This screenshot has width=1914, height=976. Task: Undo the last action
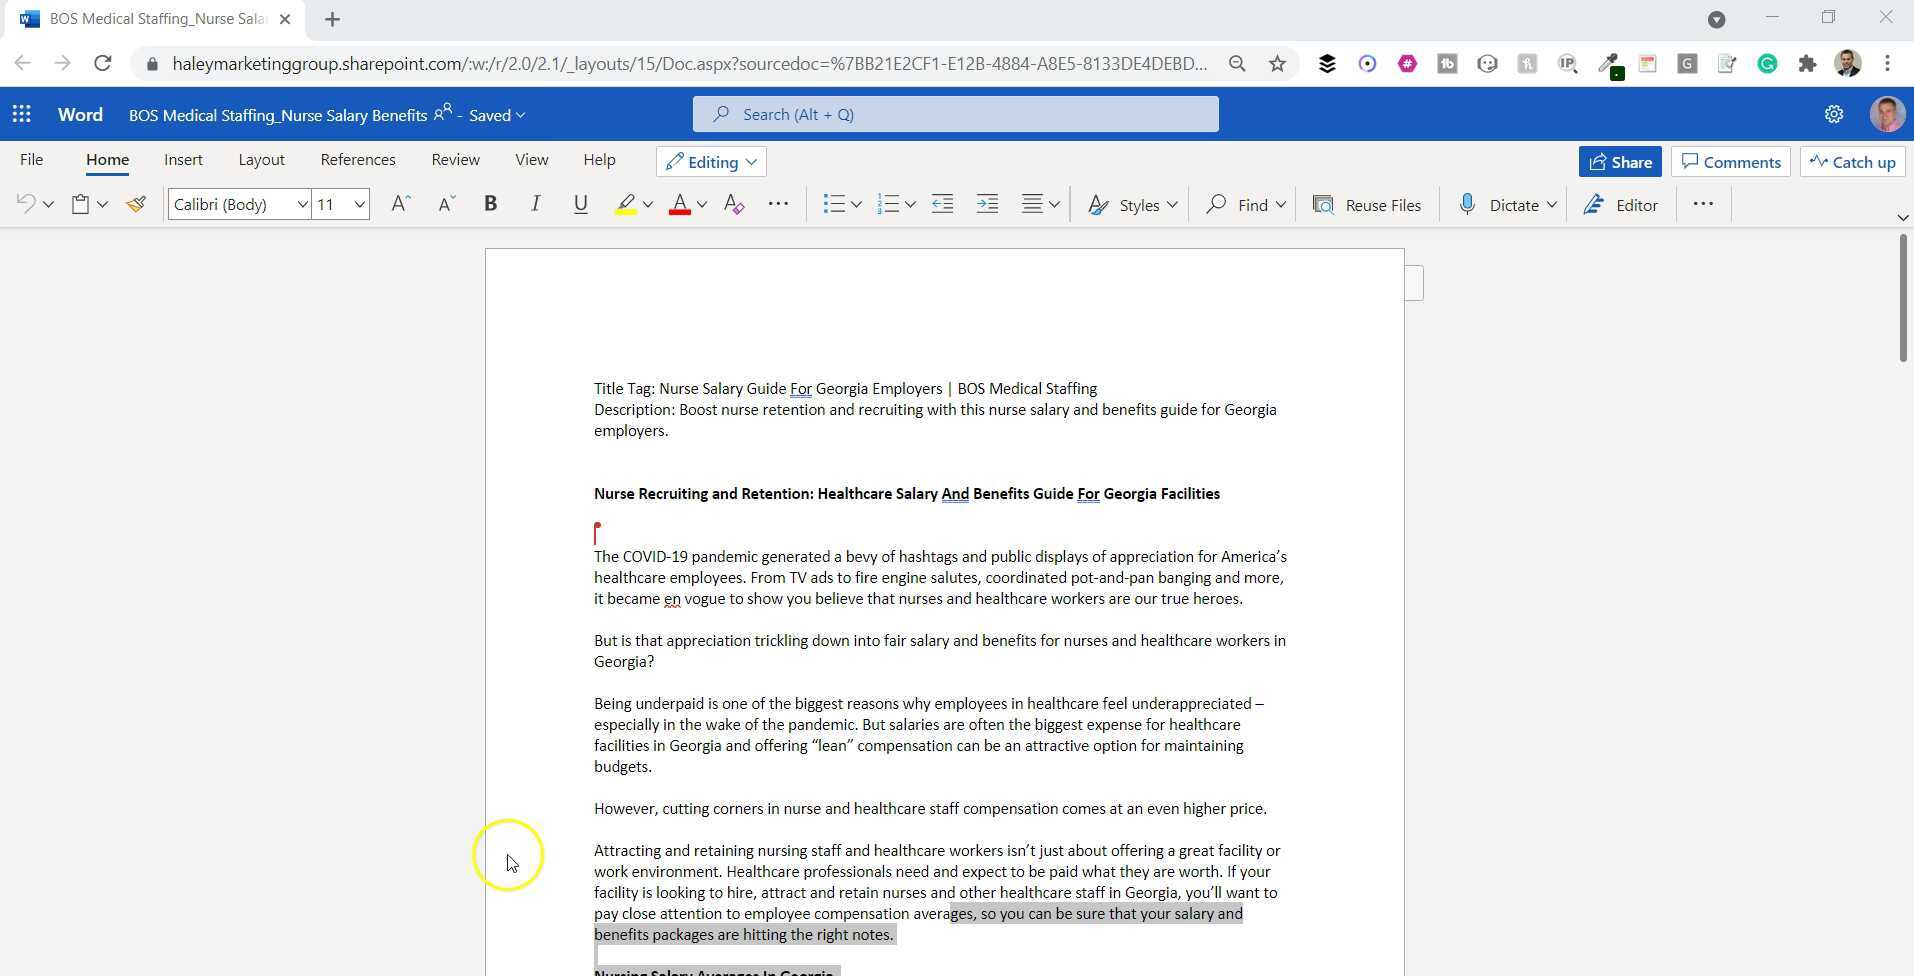tap(24, 204)
